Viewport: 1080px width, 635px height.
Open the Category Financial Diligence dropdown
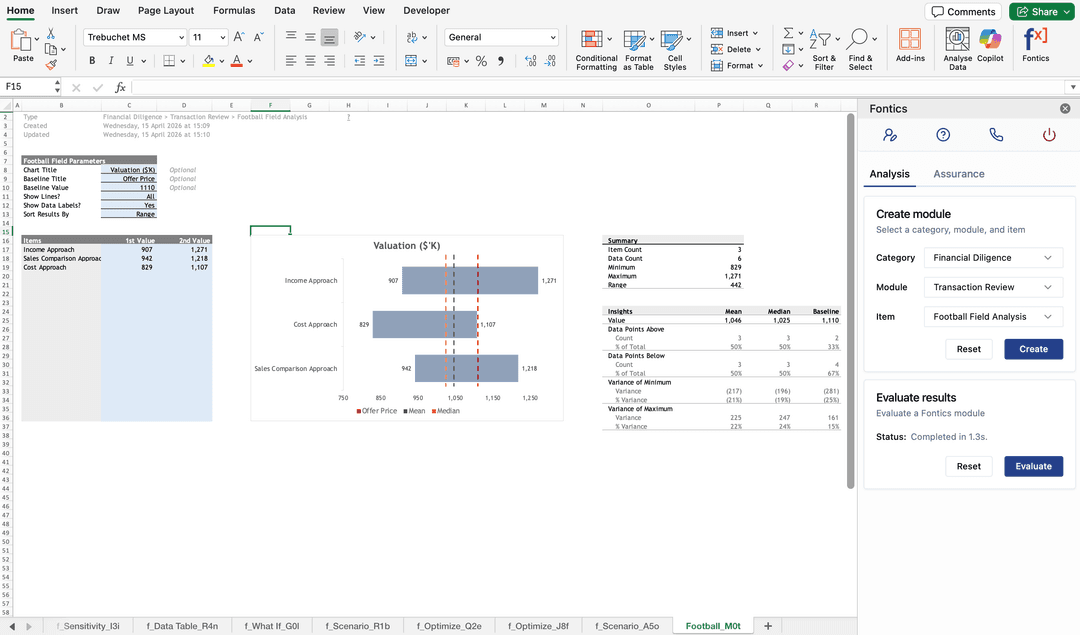[x=993, y=258]
